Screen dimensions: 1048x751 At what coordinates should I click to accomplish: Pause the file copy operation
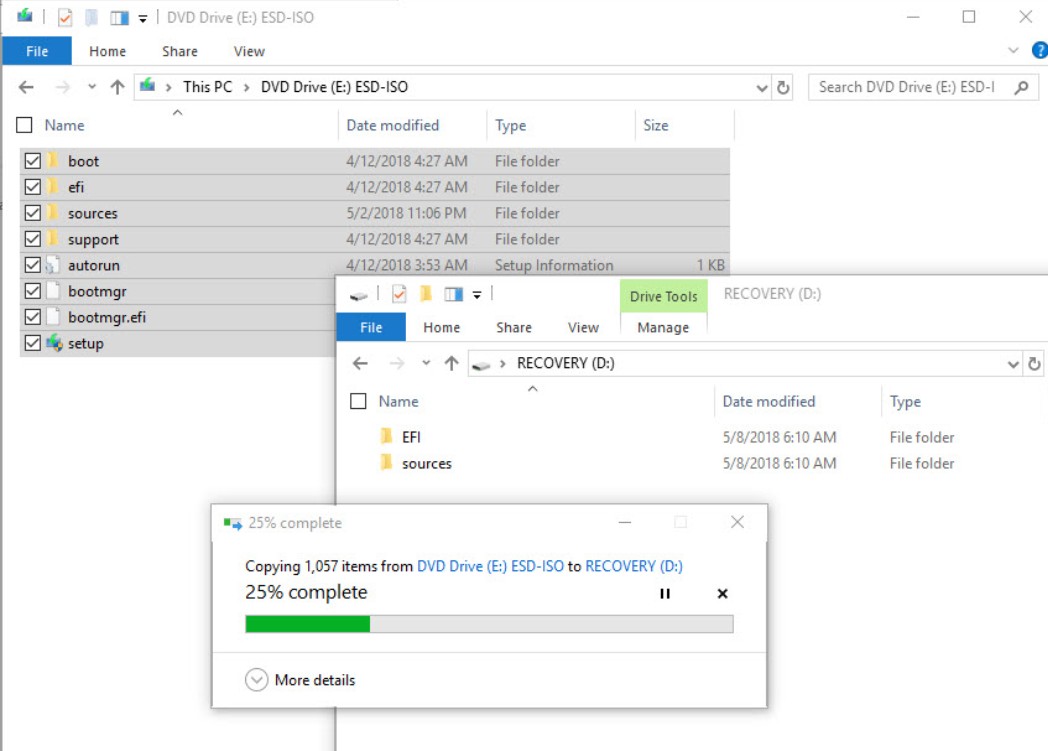(x=665, y=594)
